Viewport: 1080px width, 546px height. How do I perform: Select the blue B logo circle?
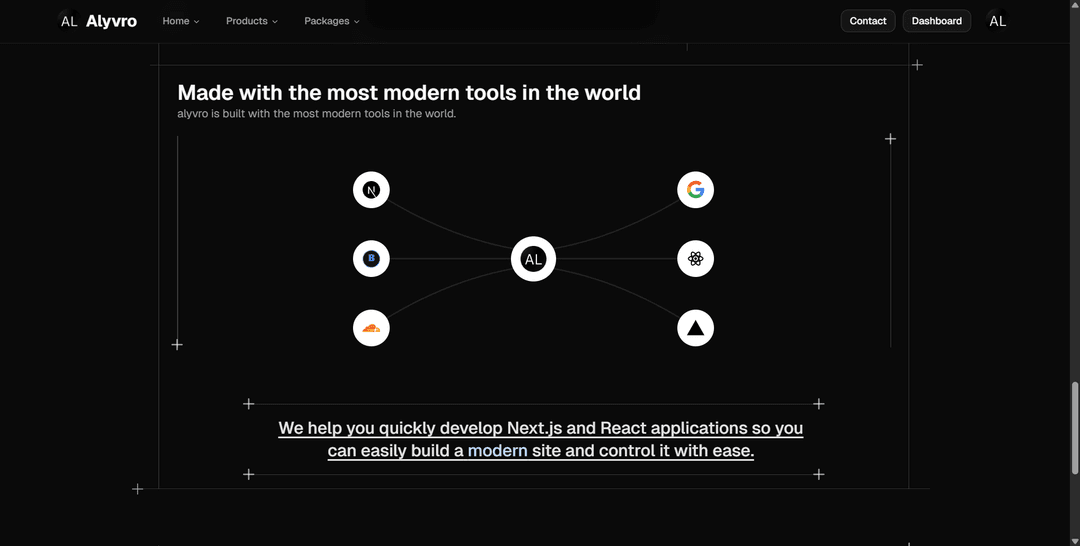point(371,259)
